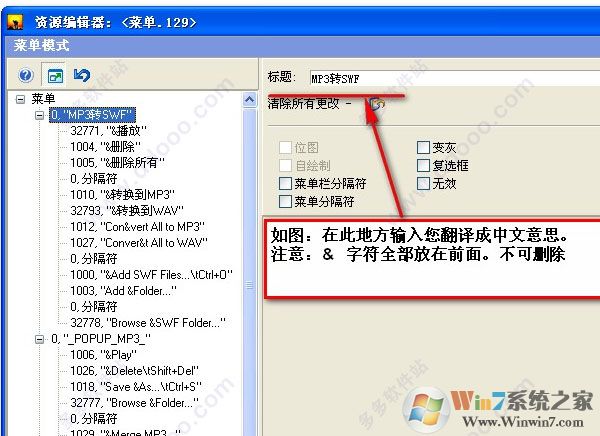Select tree item 1004, "&删除"
This screenshot has width=600, height=436.
pos(105,147)
